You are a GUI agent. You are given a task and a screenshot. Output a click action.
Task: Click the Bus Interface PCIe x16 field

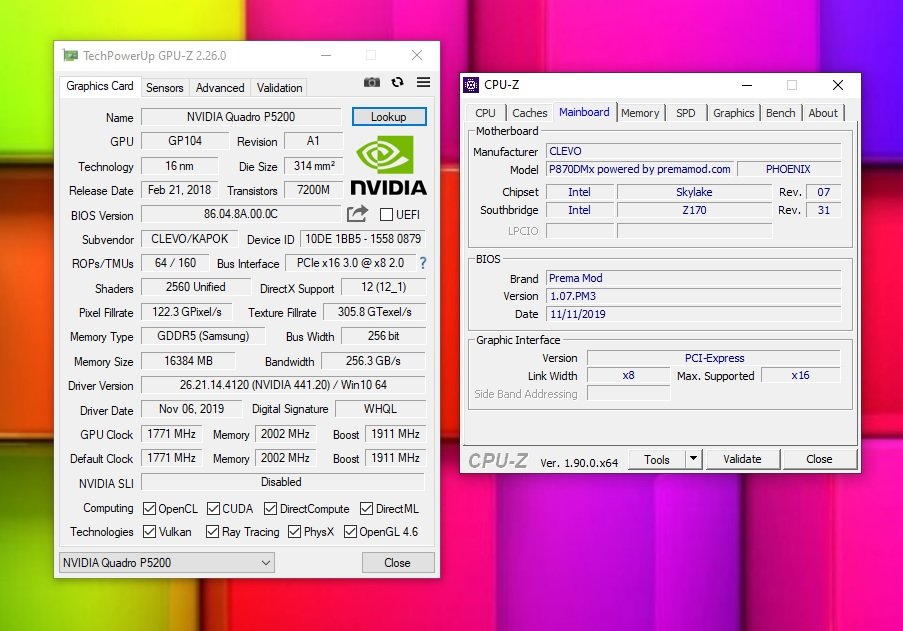click(350, 263)
